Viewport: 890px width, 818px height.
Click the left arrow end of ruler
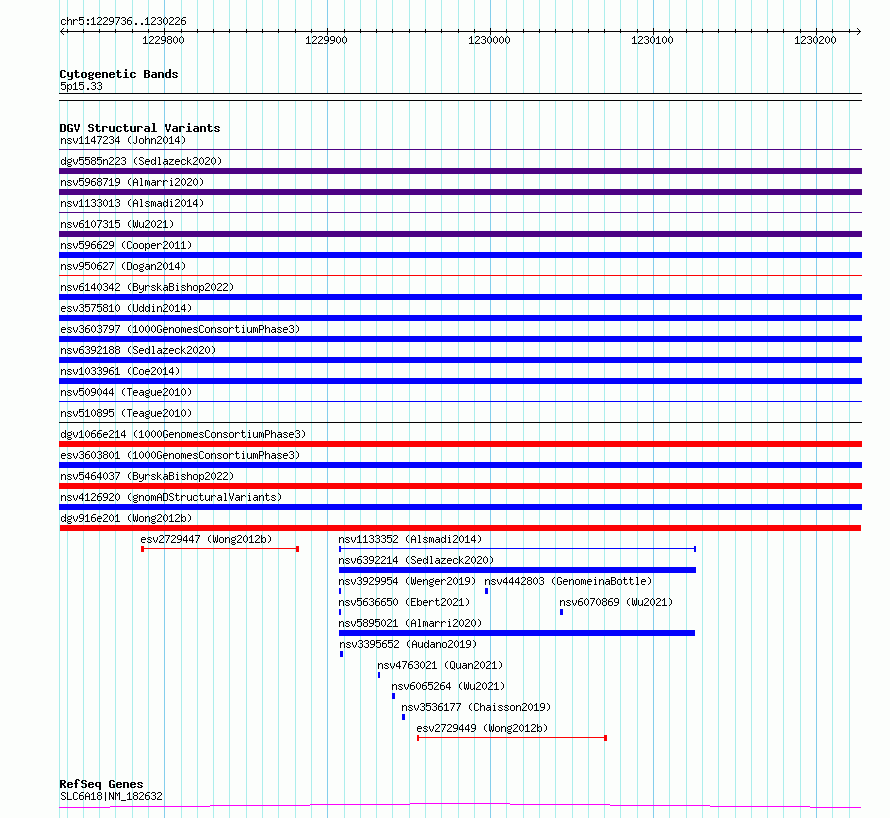click(62, 32)
